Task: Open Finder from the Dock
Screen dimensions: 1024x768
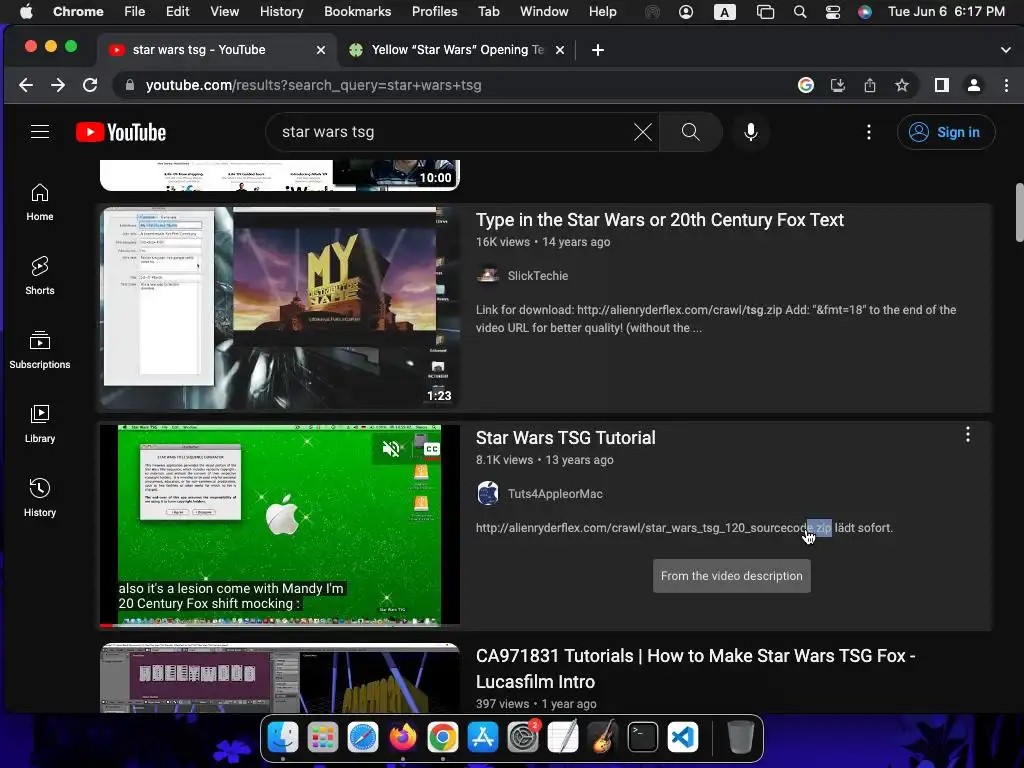Action: point(283,737)
